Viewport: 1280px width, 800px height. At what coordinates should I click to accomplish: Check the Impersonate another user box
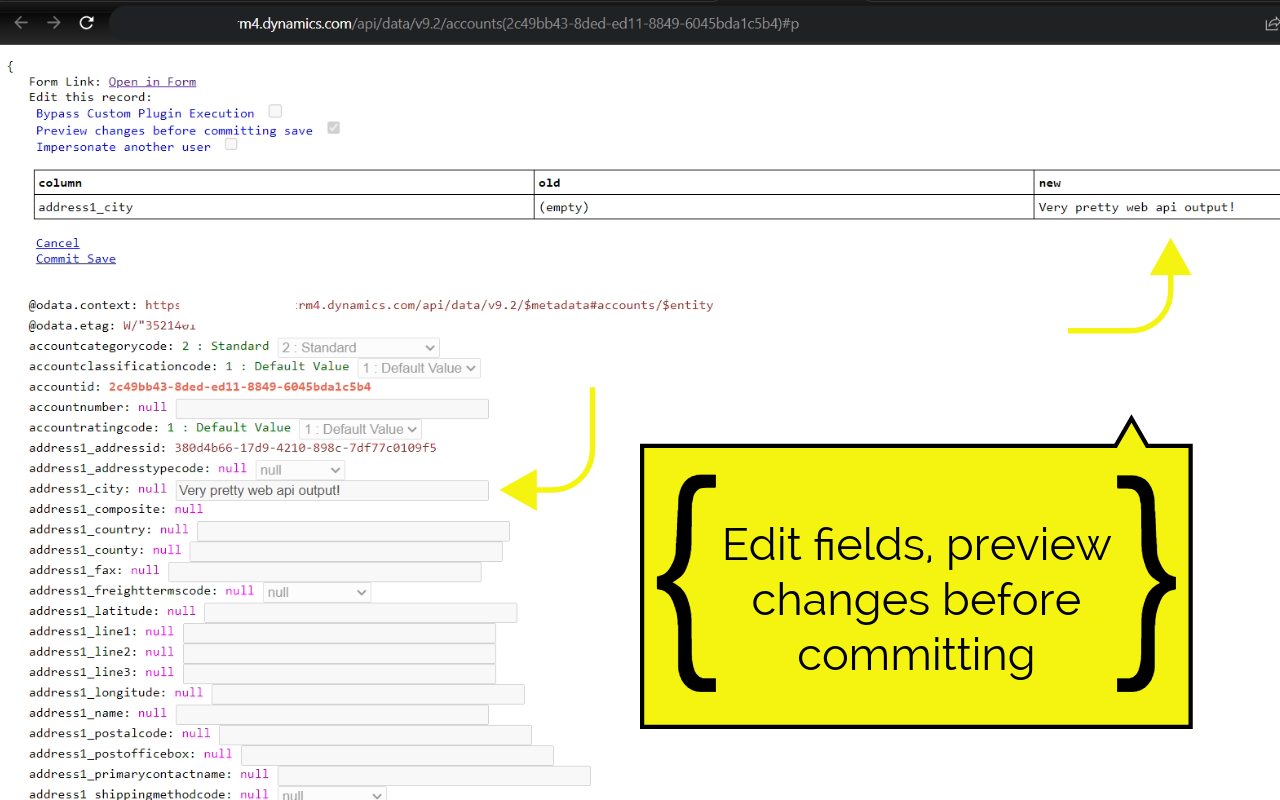231,144
